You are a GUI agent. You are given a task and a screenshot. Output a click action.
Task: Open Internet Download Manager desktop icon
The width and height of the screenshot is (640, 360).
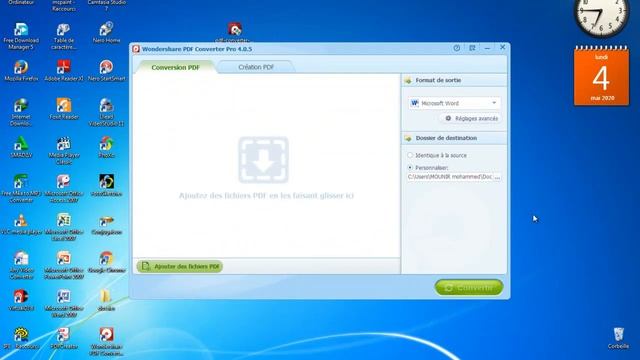[x=21, y=112]
